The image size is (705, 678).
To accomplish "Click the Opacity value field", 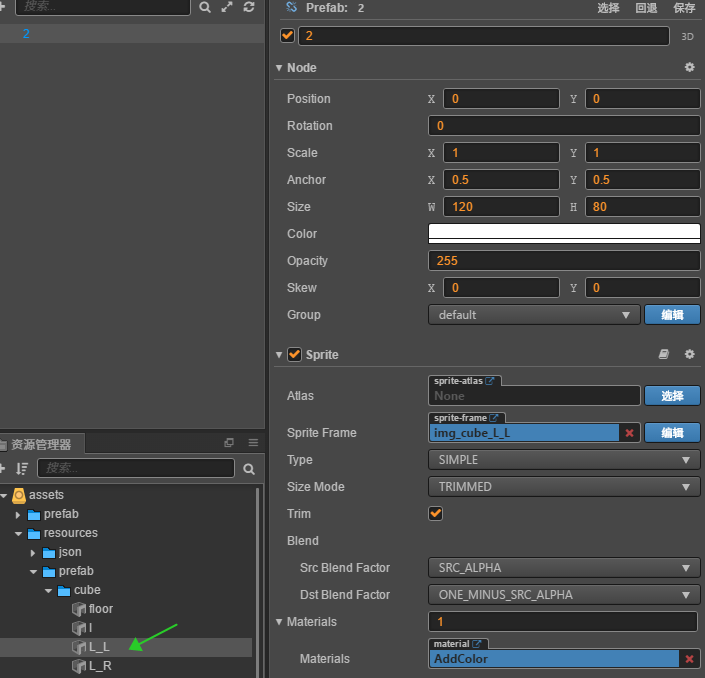I will point(564,261).
